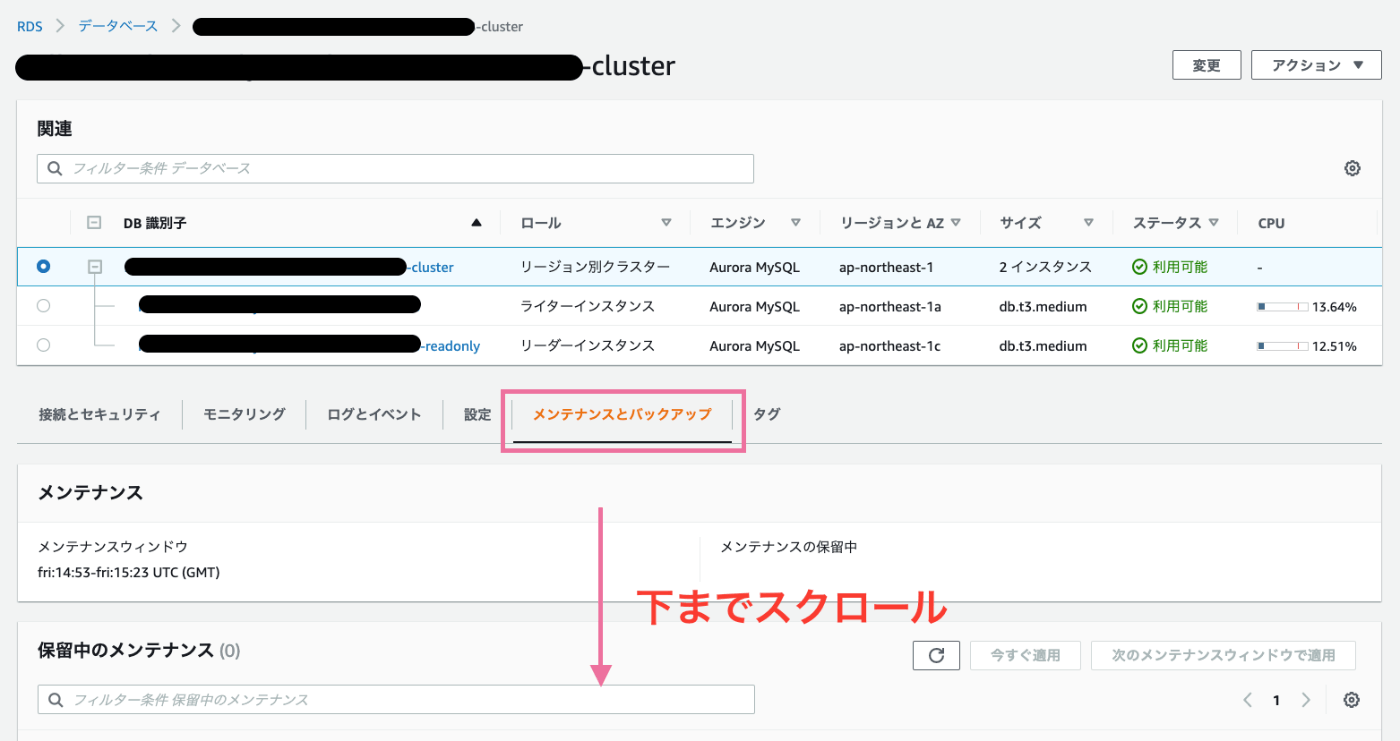Image resolution: width=1400 pixels, height=741 pixels.
Task: Sort the ステータス column
Action: point(1214,223)
